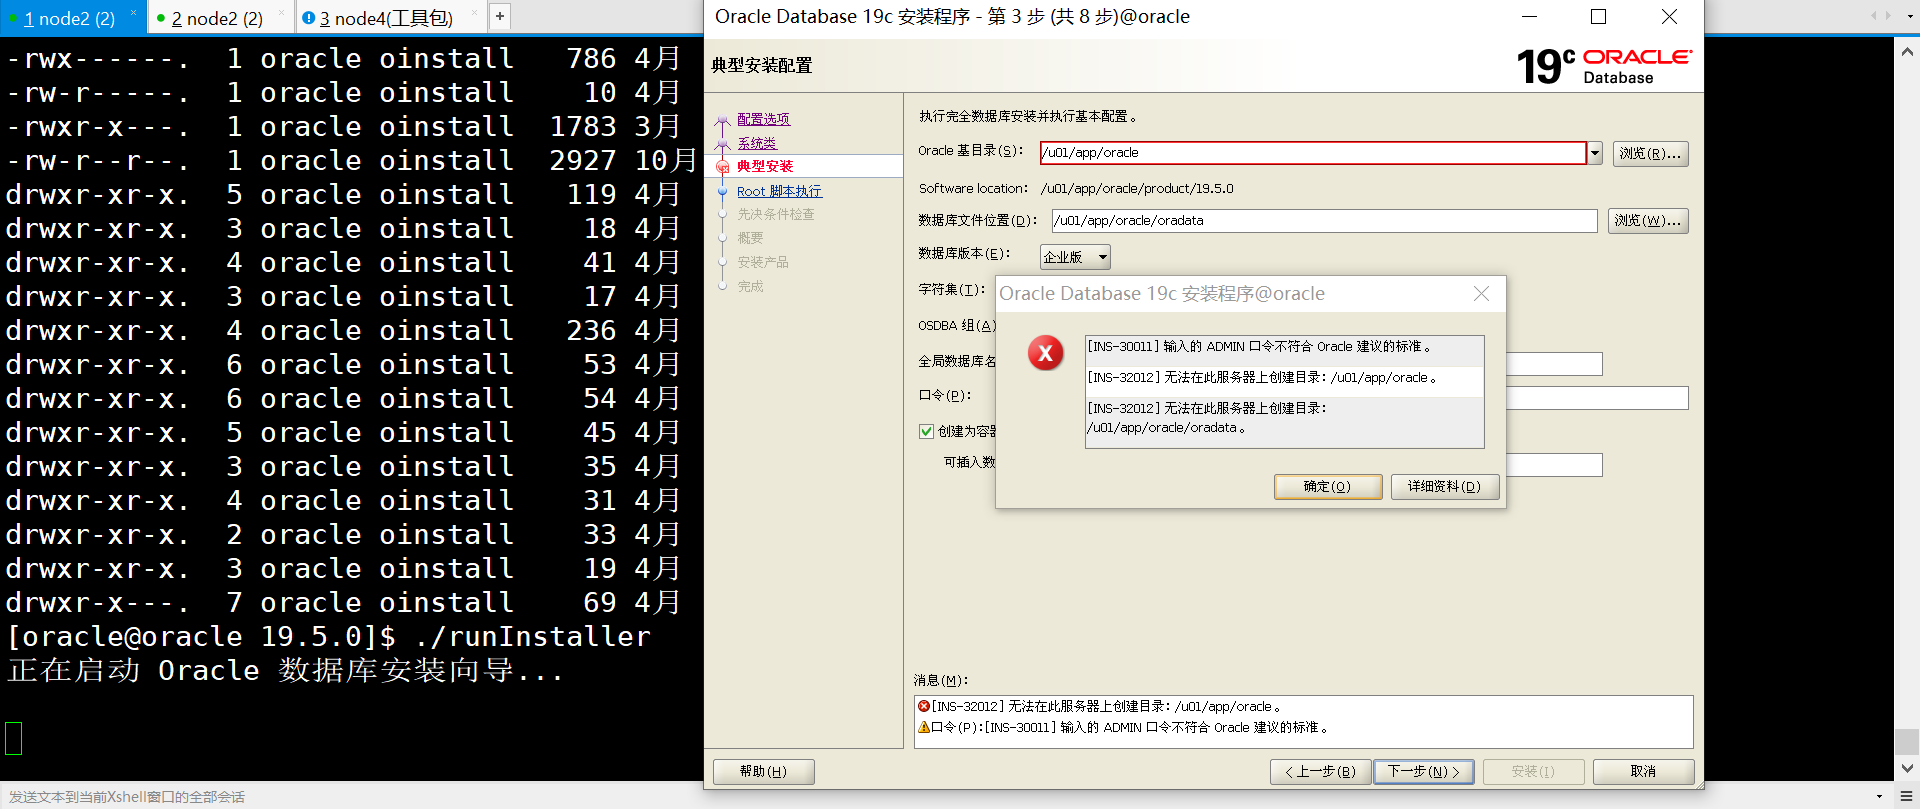This screenshot has height=809, width=1920.
Task: Go back with 上一步(B)
Action: (x=1320, y=772)
